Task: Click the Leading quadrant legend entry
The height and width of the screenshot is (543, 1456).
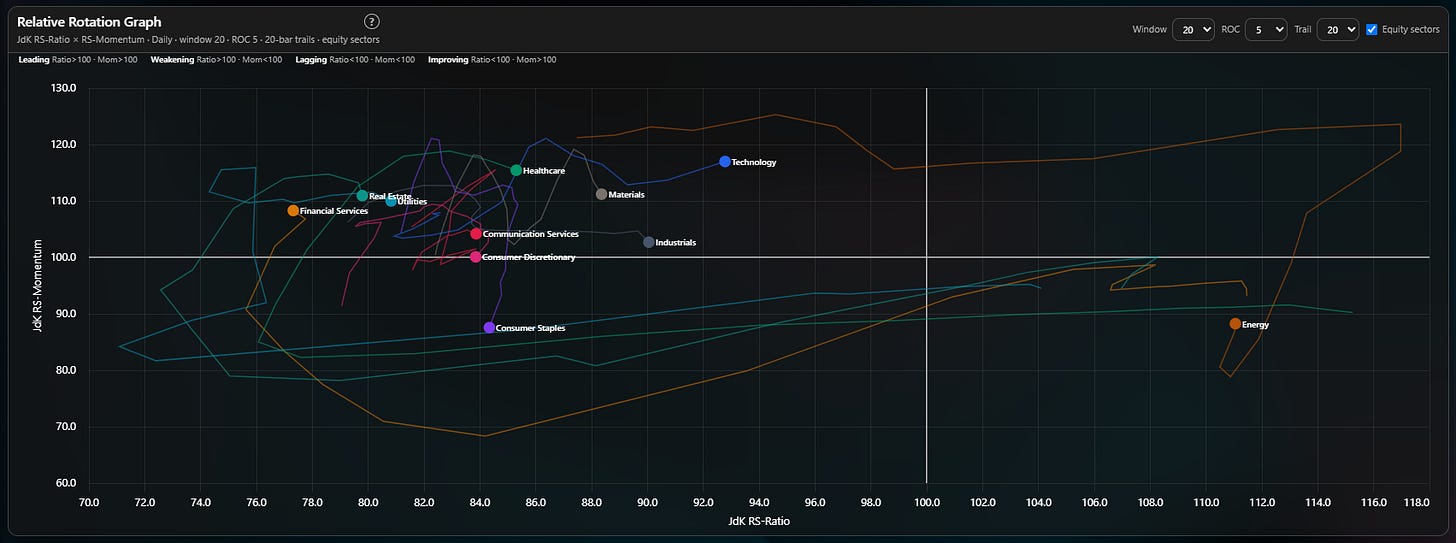Action: tap(80, 60)
